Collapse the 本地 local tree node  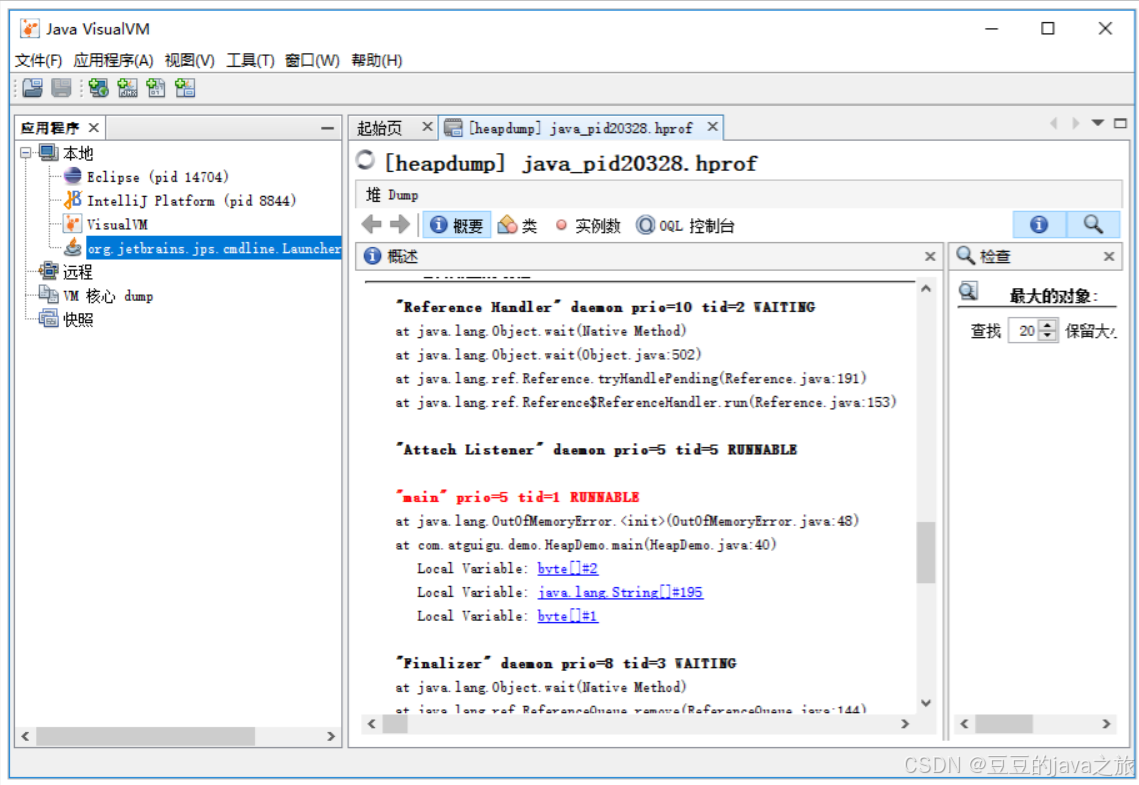coord(26,152)
